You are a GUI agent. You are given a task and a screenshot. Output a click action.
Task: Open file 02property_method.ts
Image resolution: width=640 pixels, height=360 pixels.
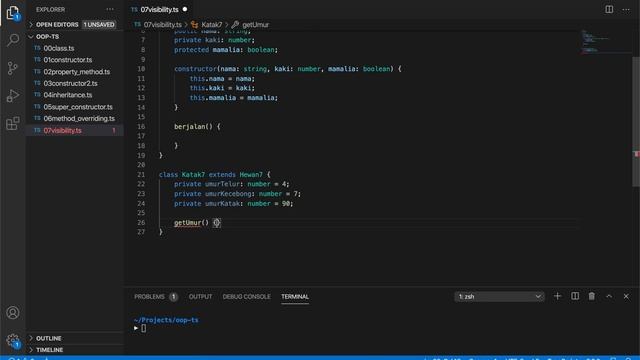77,72
